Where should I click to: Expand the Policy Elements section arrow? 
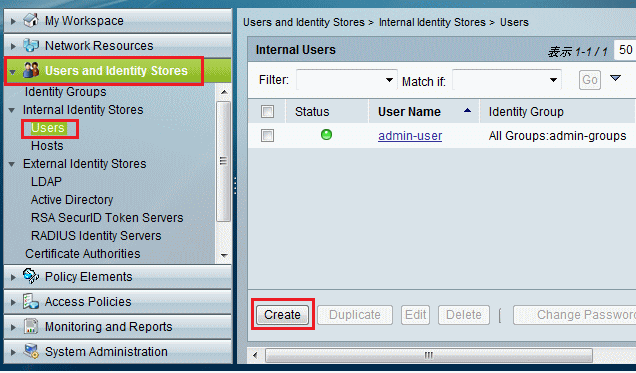point(13,277)
